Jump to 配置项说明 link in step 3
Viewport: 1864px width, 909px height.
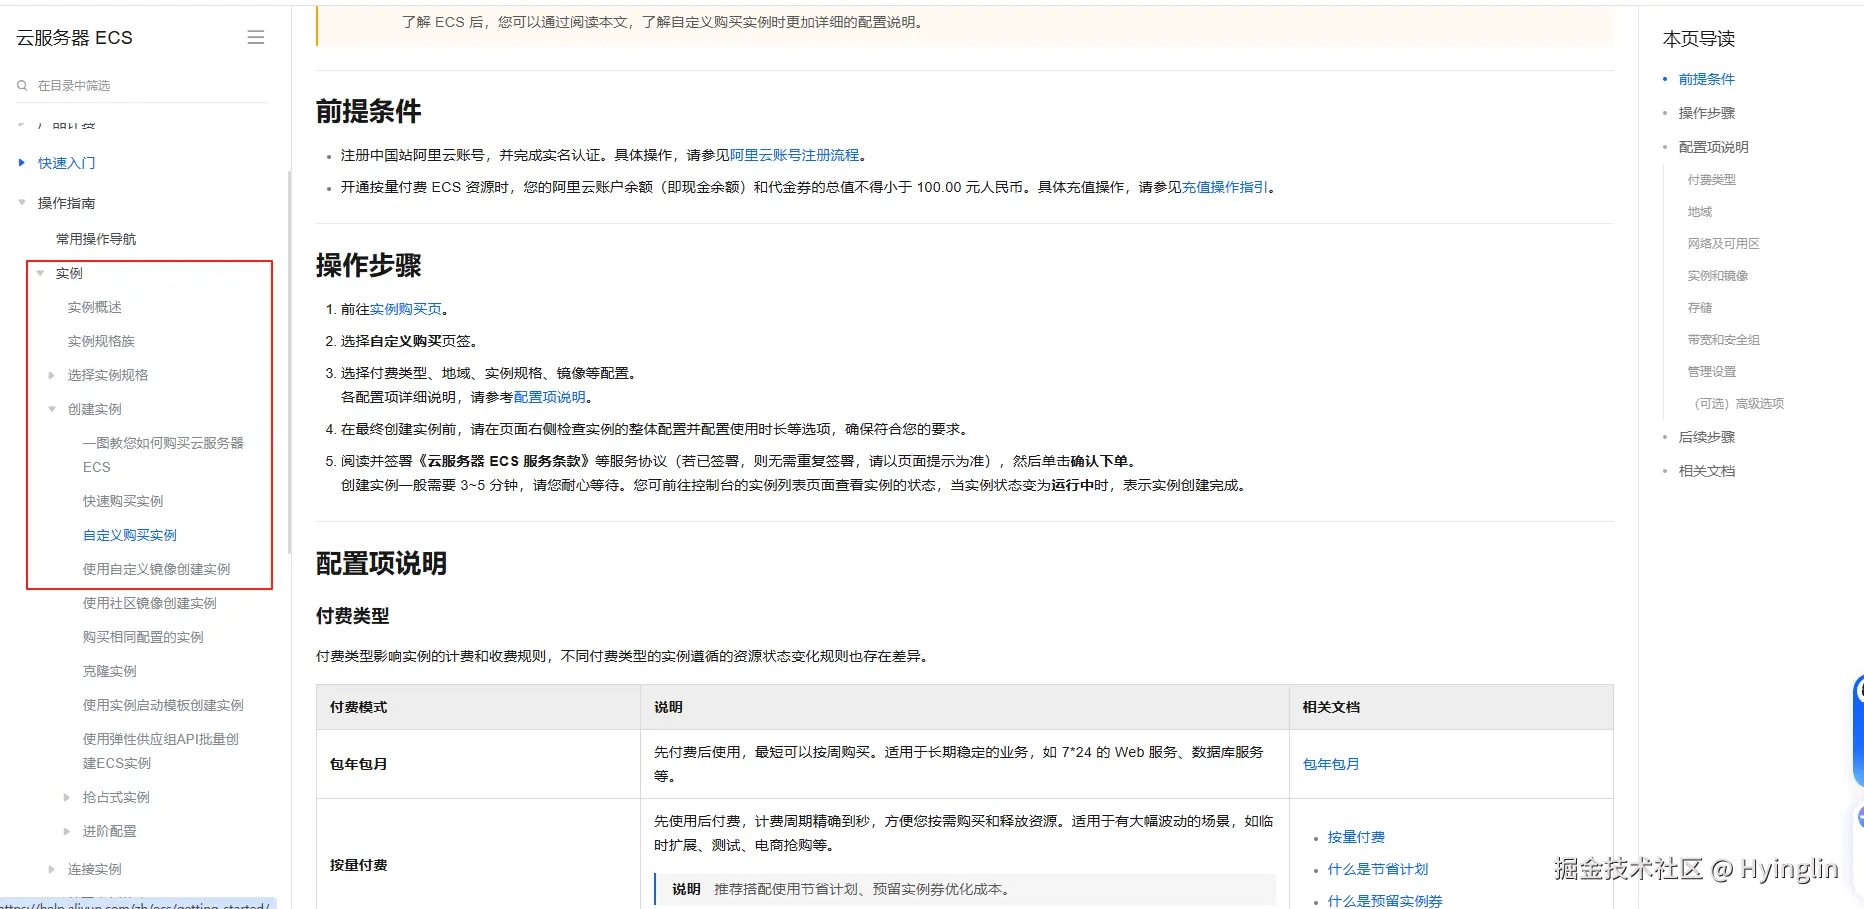pyautogui.click(x=550, y=397)
